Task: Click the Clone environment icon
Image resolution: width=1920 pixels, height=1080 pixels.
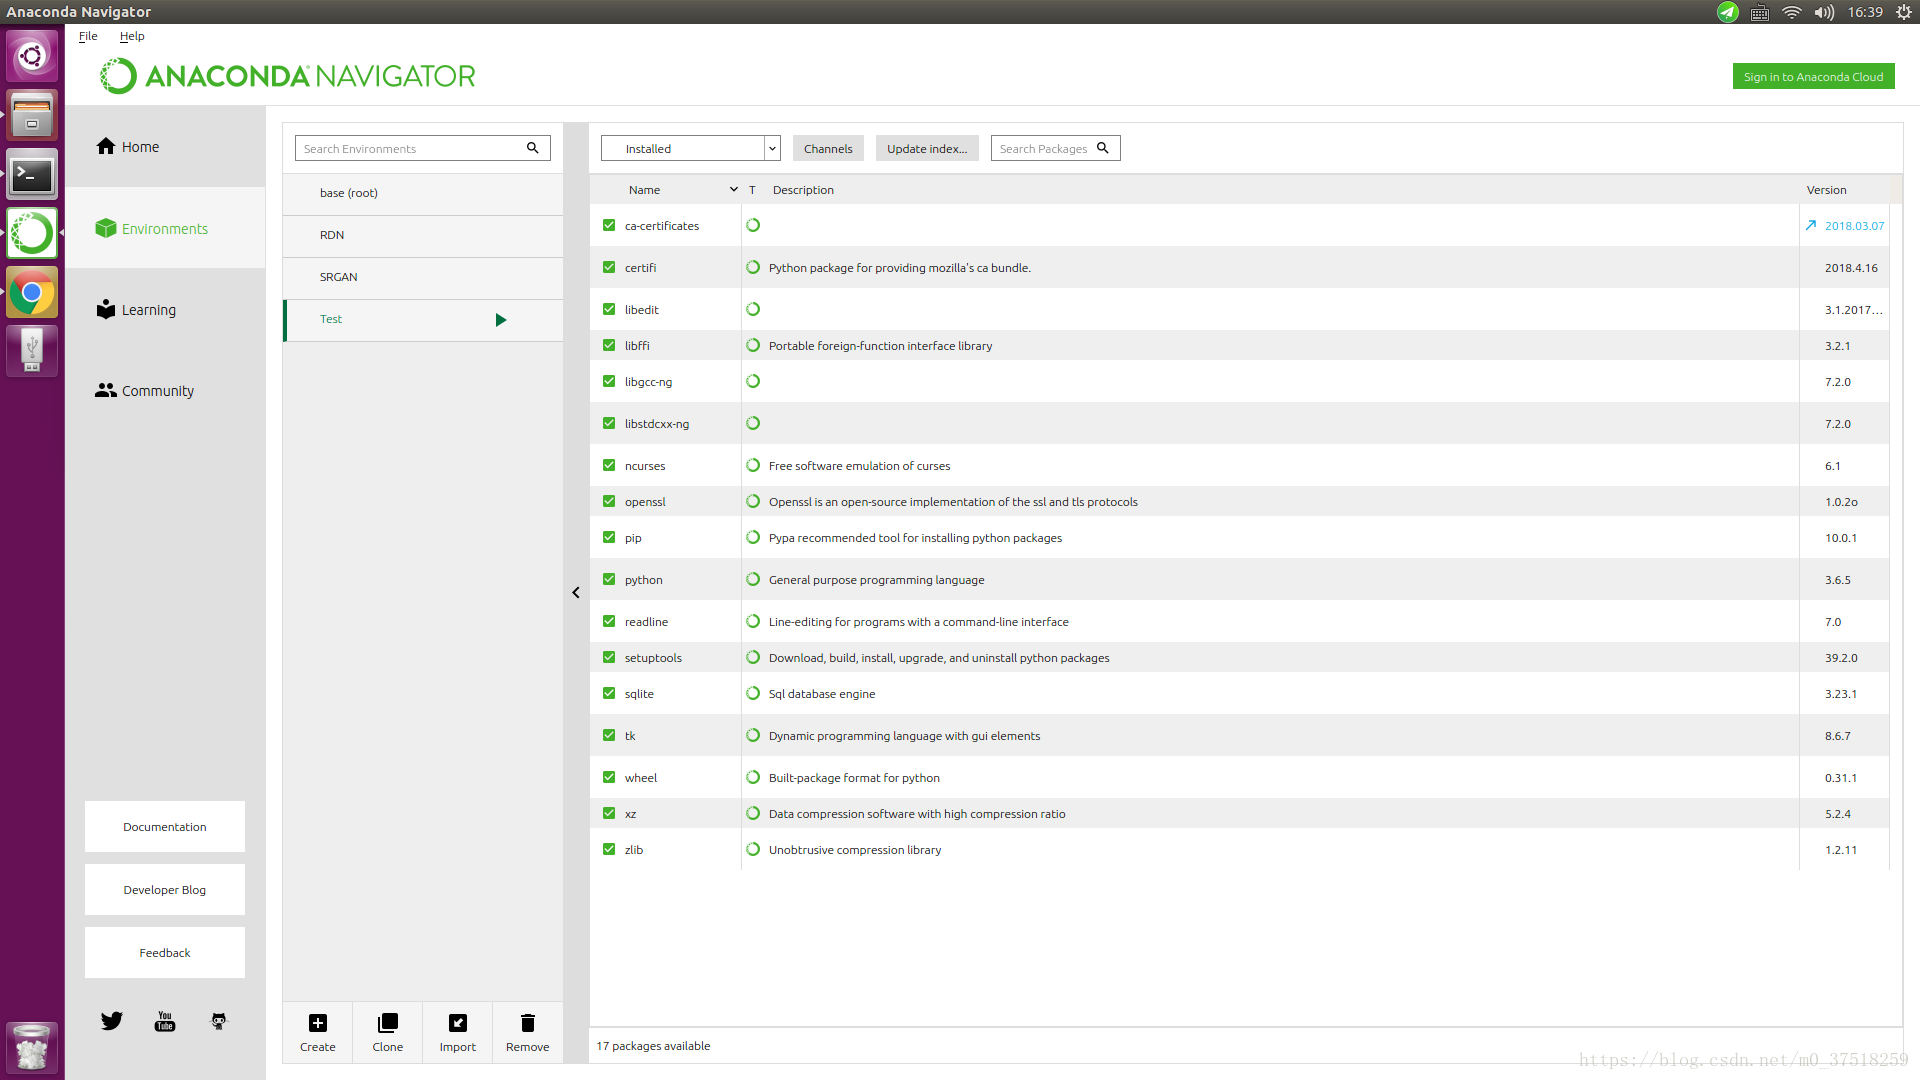Action: (x=387, y=1023)
